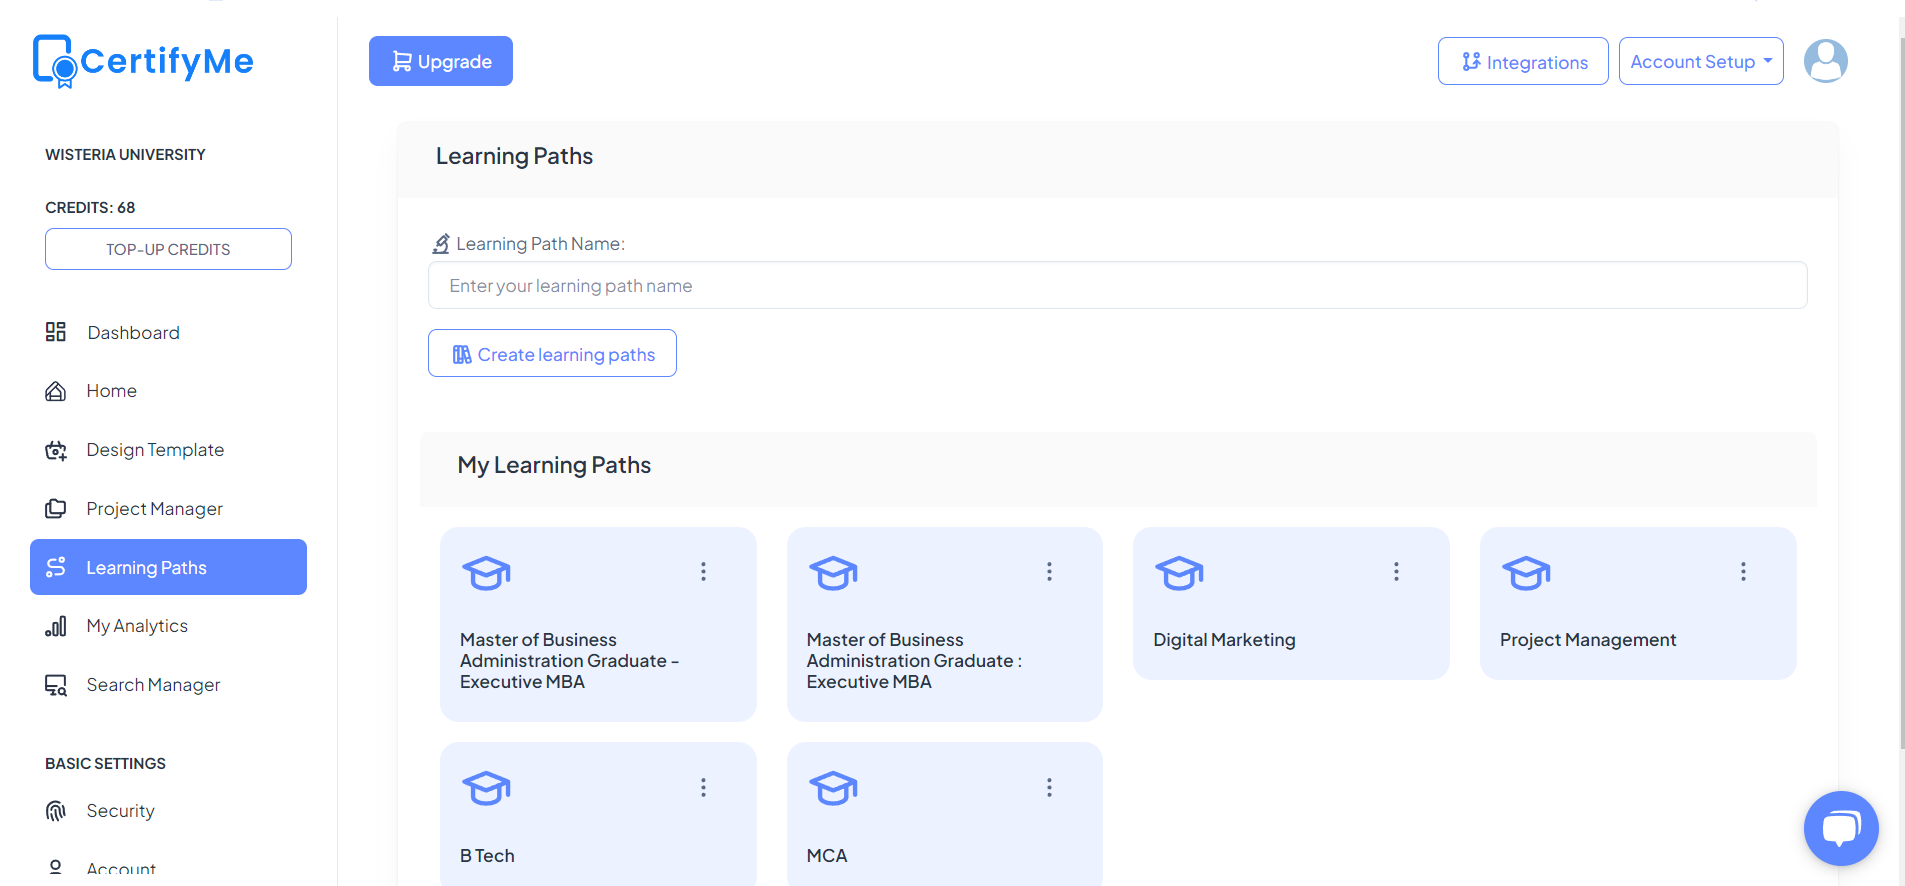This screenshot has height=886, width=1905.
Task: Open Search Manager page
Action: pyautogui.click(x=168, y=685)
